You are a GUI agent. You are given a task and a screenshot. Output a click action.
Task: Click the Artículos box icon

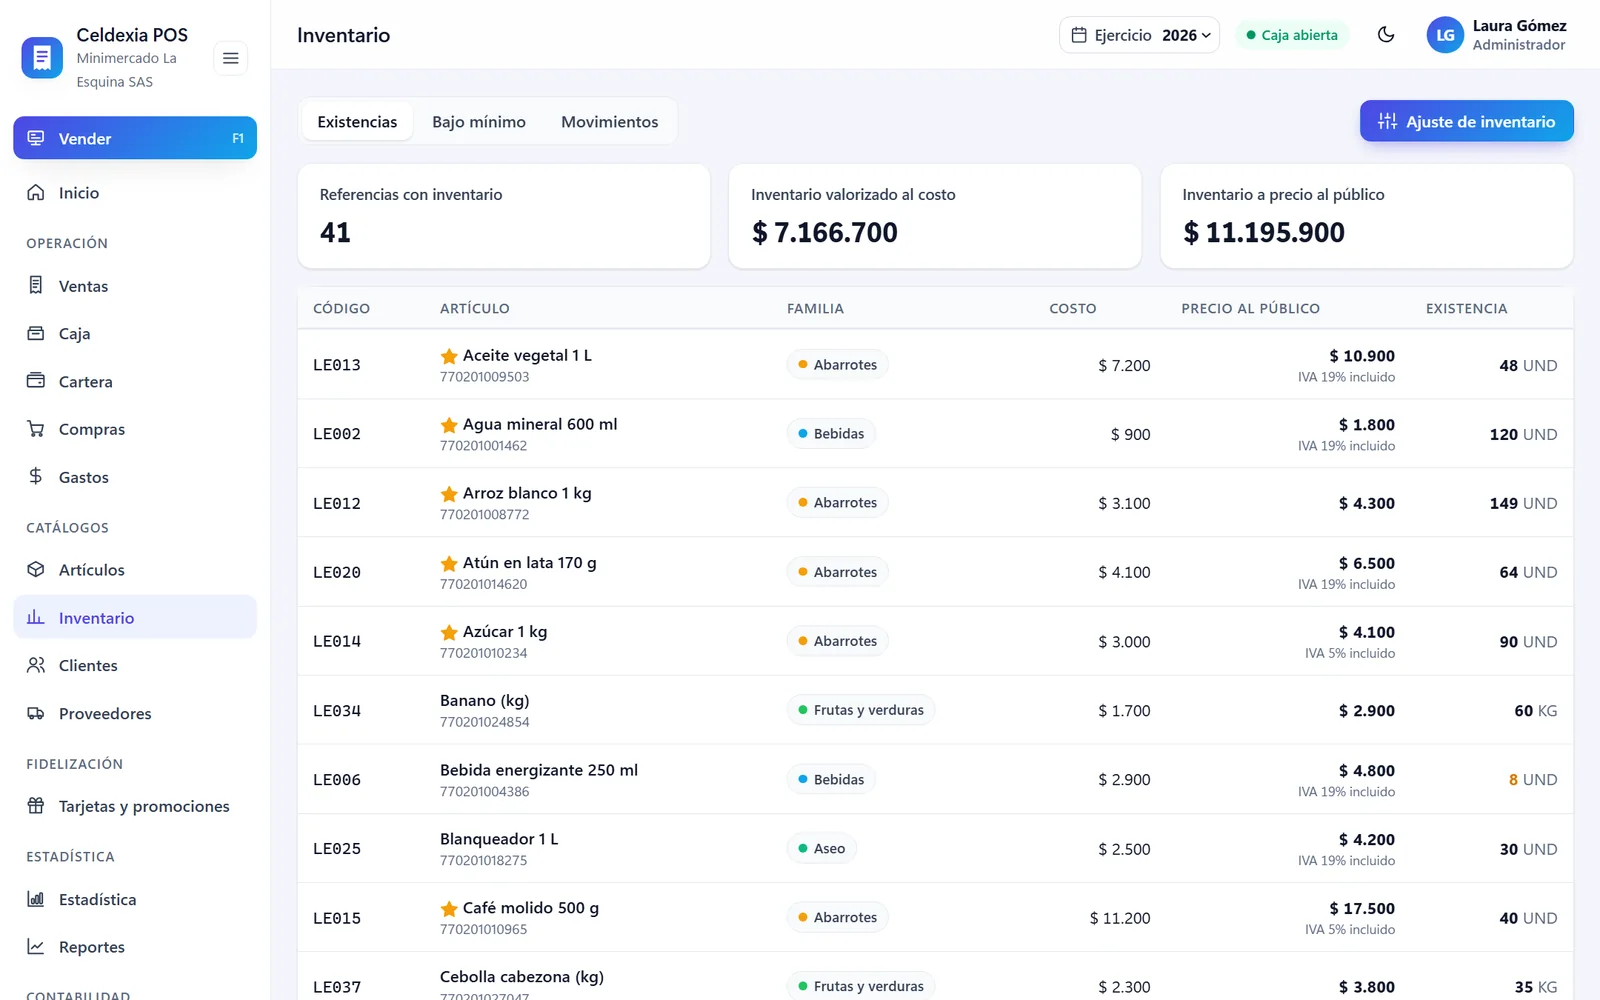click(x=36, y=569)
